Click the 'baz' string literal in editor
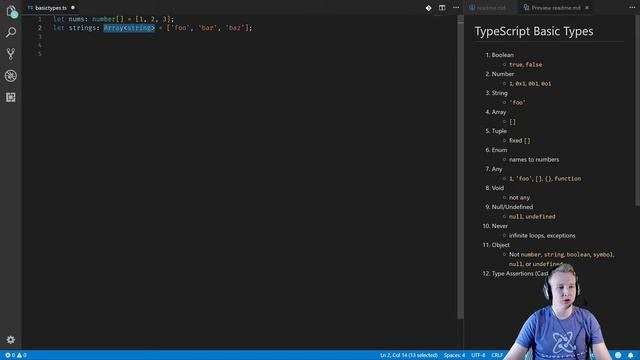640x360 pixels. pyautogui.click(x=235, y=28)
